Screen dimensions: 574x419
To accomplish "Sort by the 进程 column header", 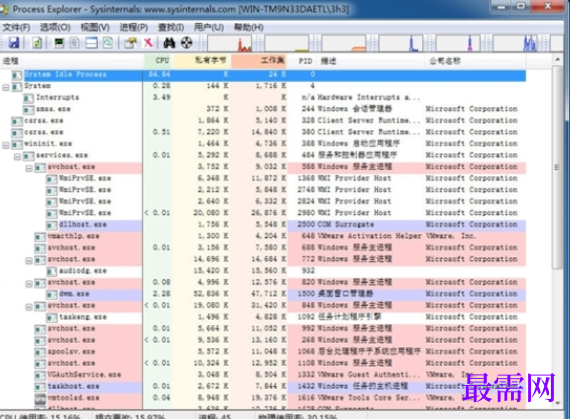I will click(x=72, y=61).
